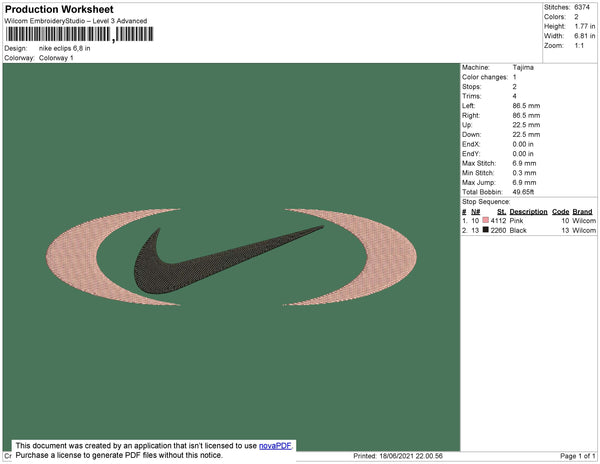The height and width of the screenshot is (464, 600).
Task: Click the Production Worksheet title
Action: coord(59,10)
